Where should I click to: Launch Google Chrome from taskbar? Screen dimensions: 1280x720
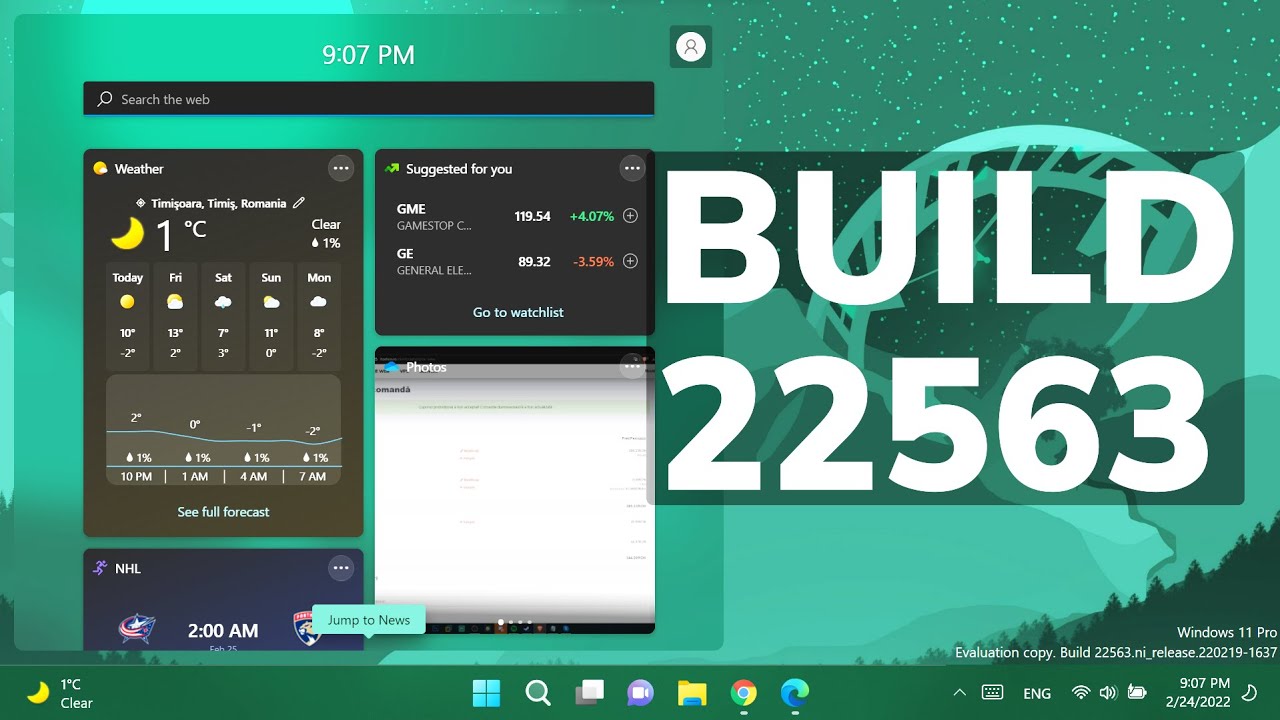coord(743,692)
